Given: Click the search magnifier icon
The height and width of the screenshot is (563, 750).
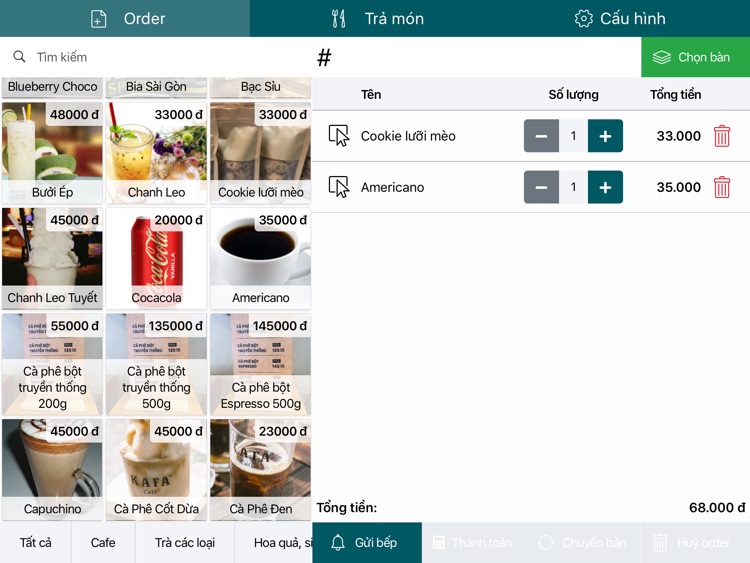Looking at the screenshot, I should 19,56.
